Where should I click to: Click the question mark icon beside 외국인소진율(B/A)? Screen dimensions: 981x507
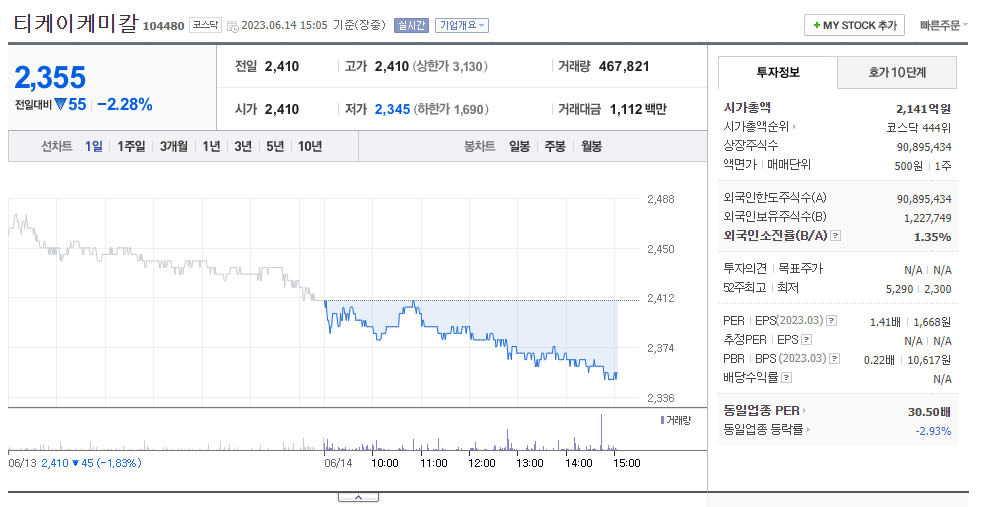point(836,236)
